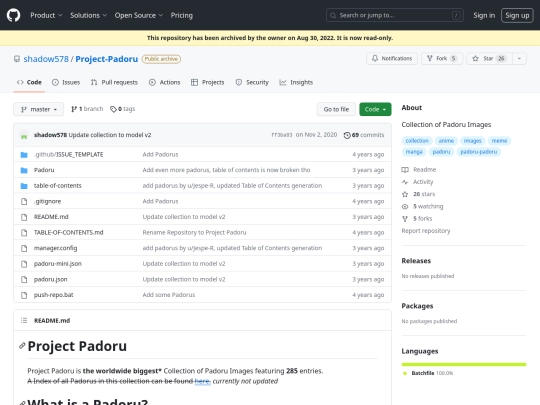Open the Projects tab

208,82
